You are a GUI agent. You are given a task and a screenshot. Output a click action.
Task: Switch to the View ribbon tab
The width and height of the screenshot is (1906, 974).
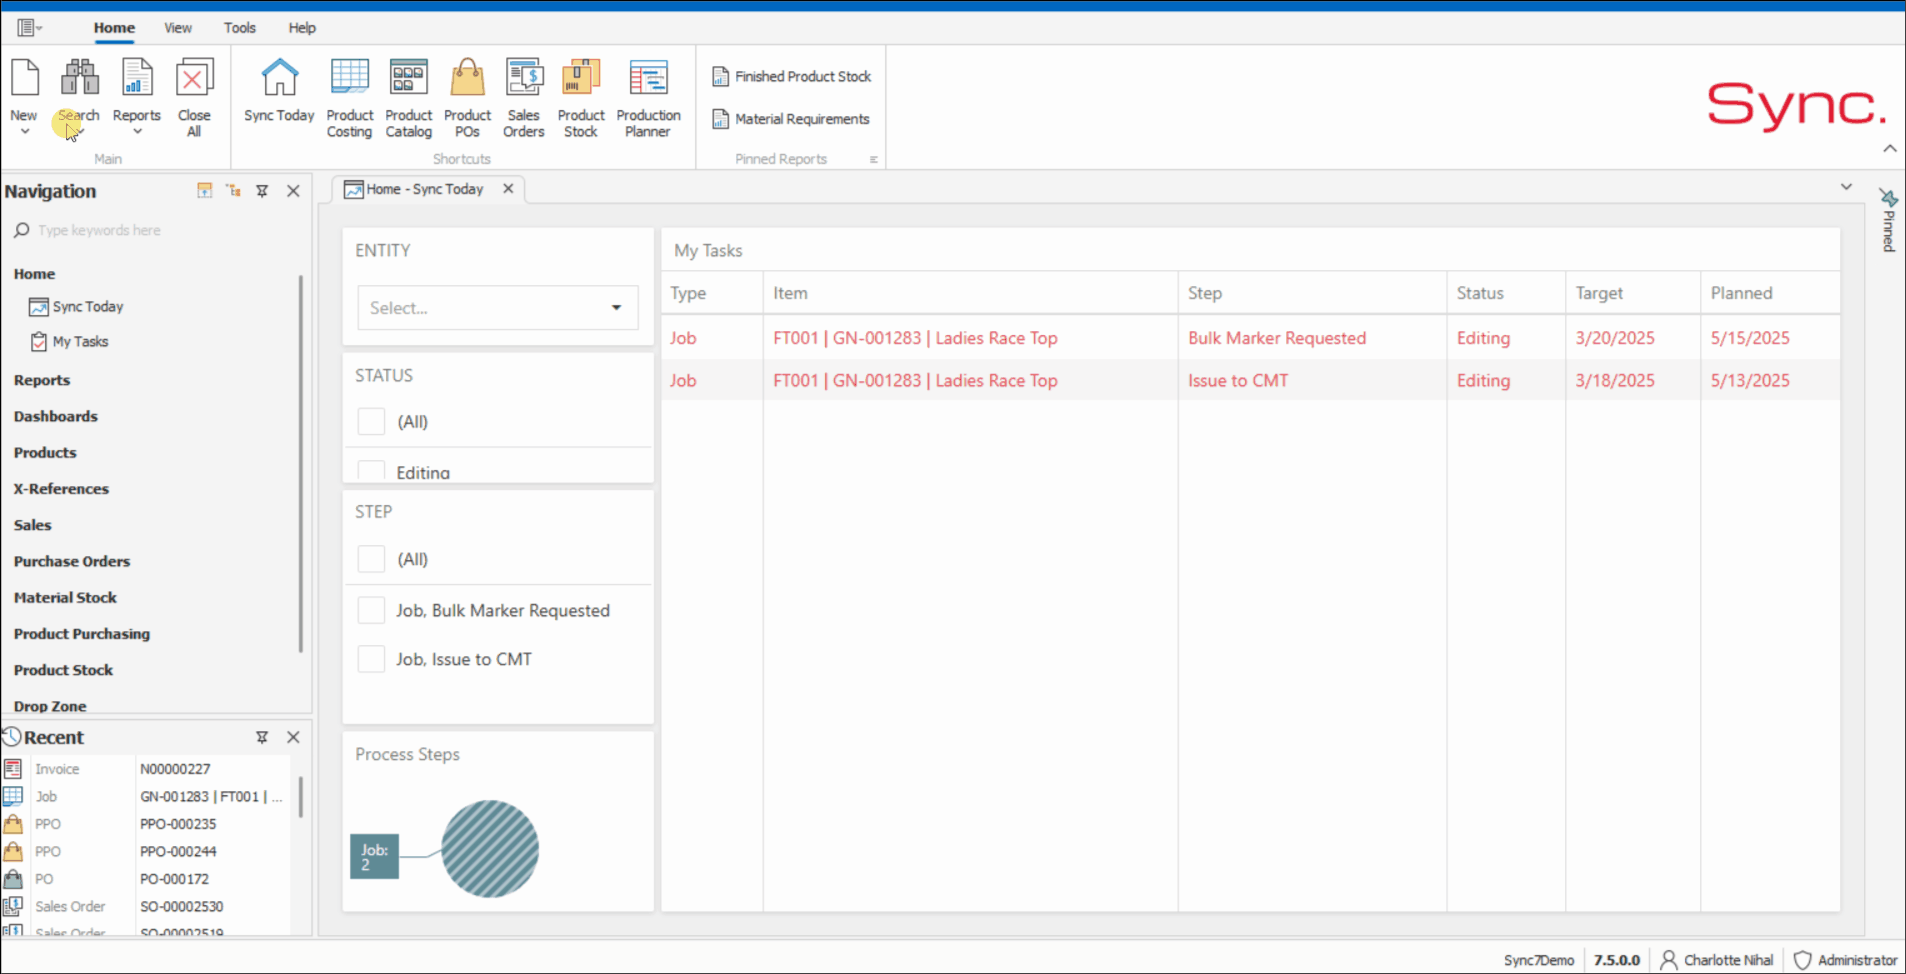(x=178, y=28)
